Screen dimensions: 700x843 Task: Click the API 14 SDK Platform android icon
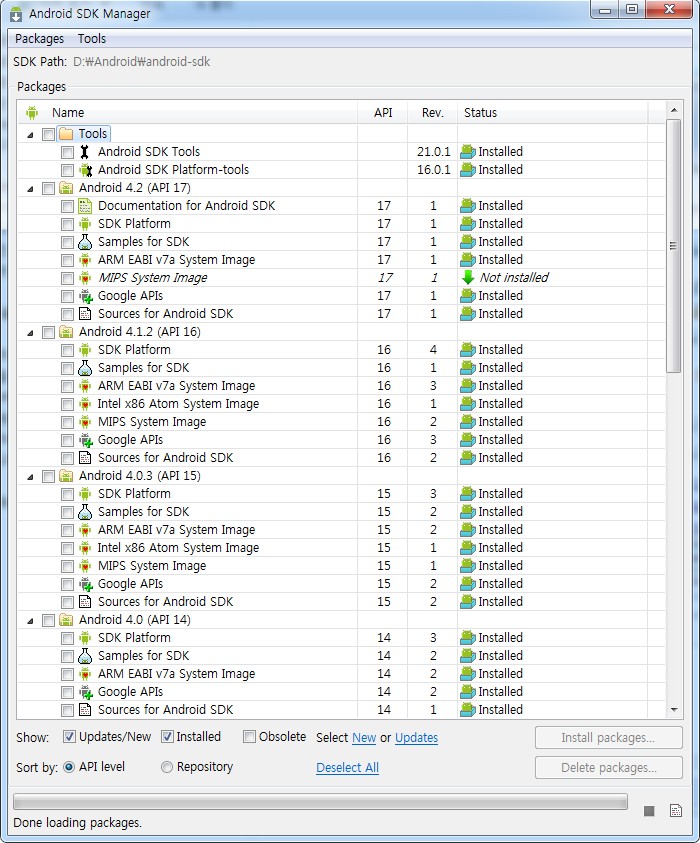coord(85,638)
